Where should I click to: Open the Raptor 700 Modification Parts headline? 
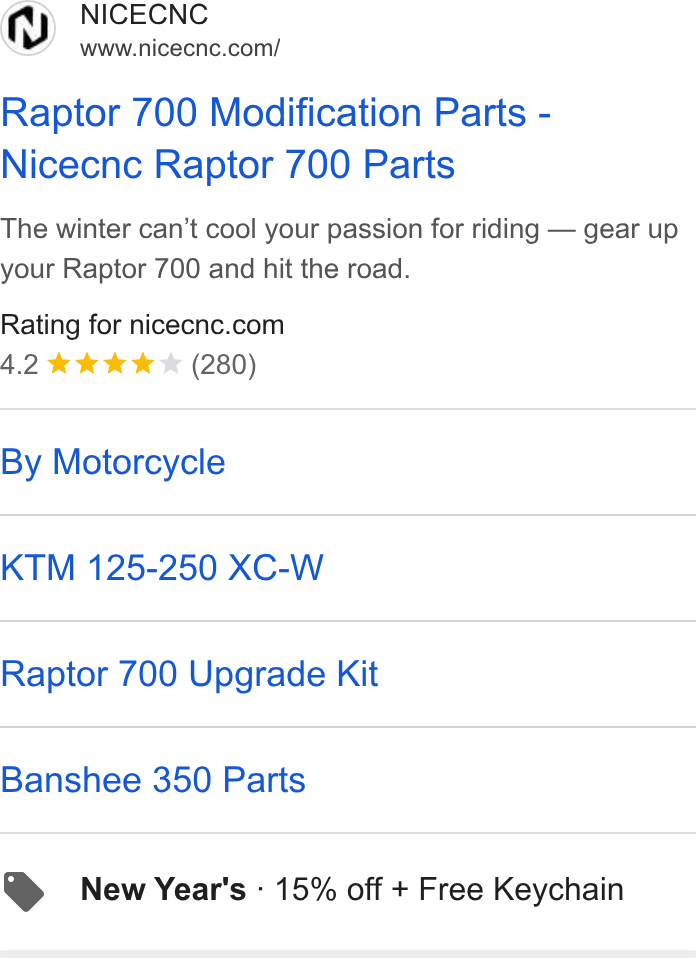[x=276, y=138]
